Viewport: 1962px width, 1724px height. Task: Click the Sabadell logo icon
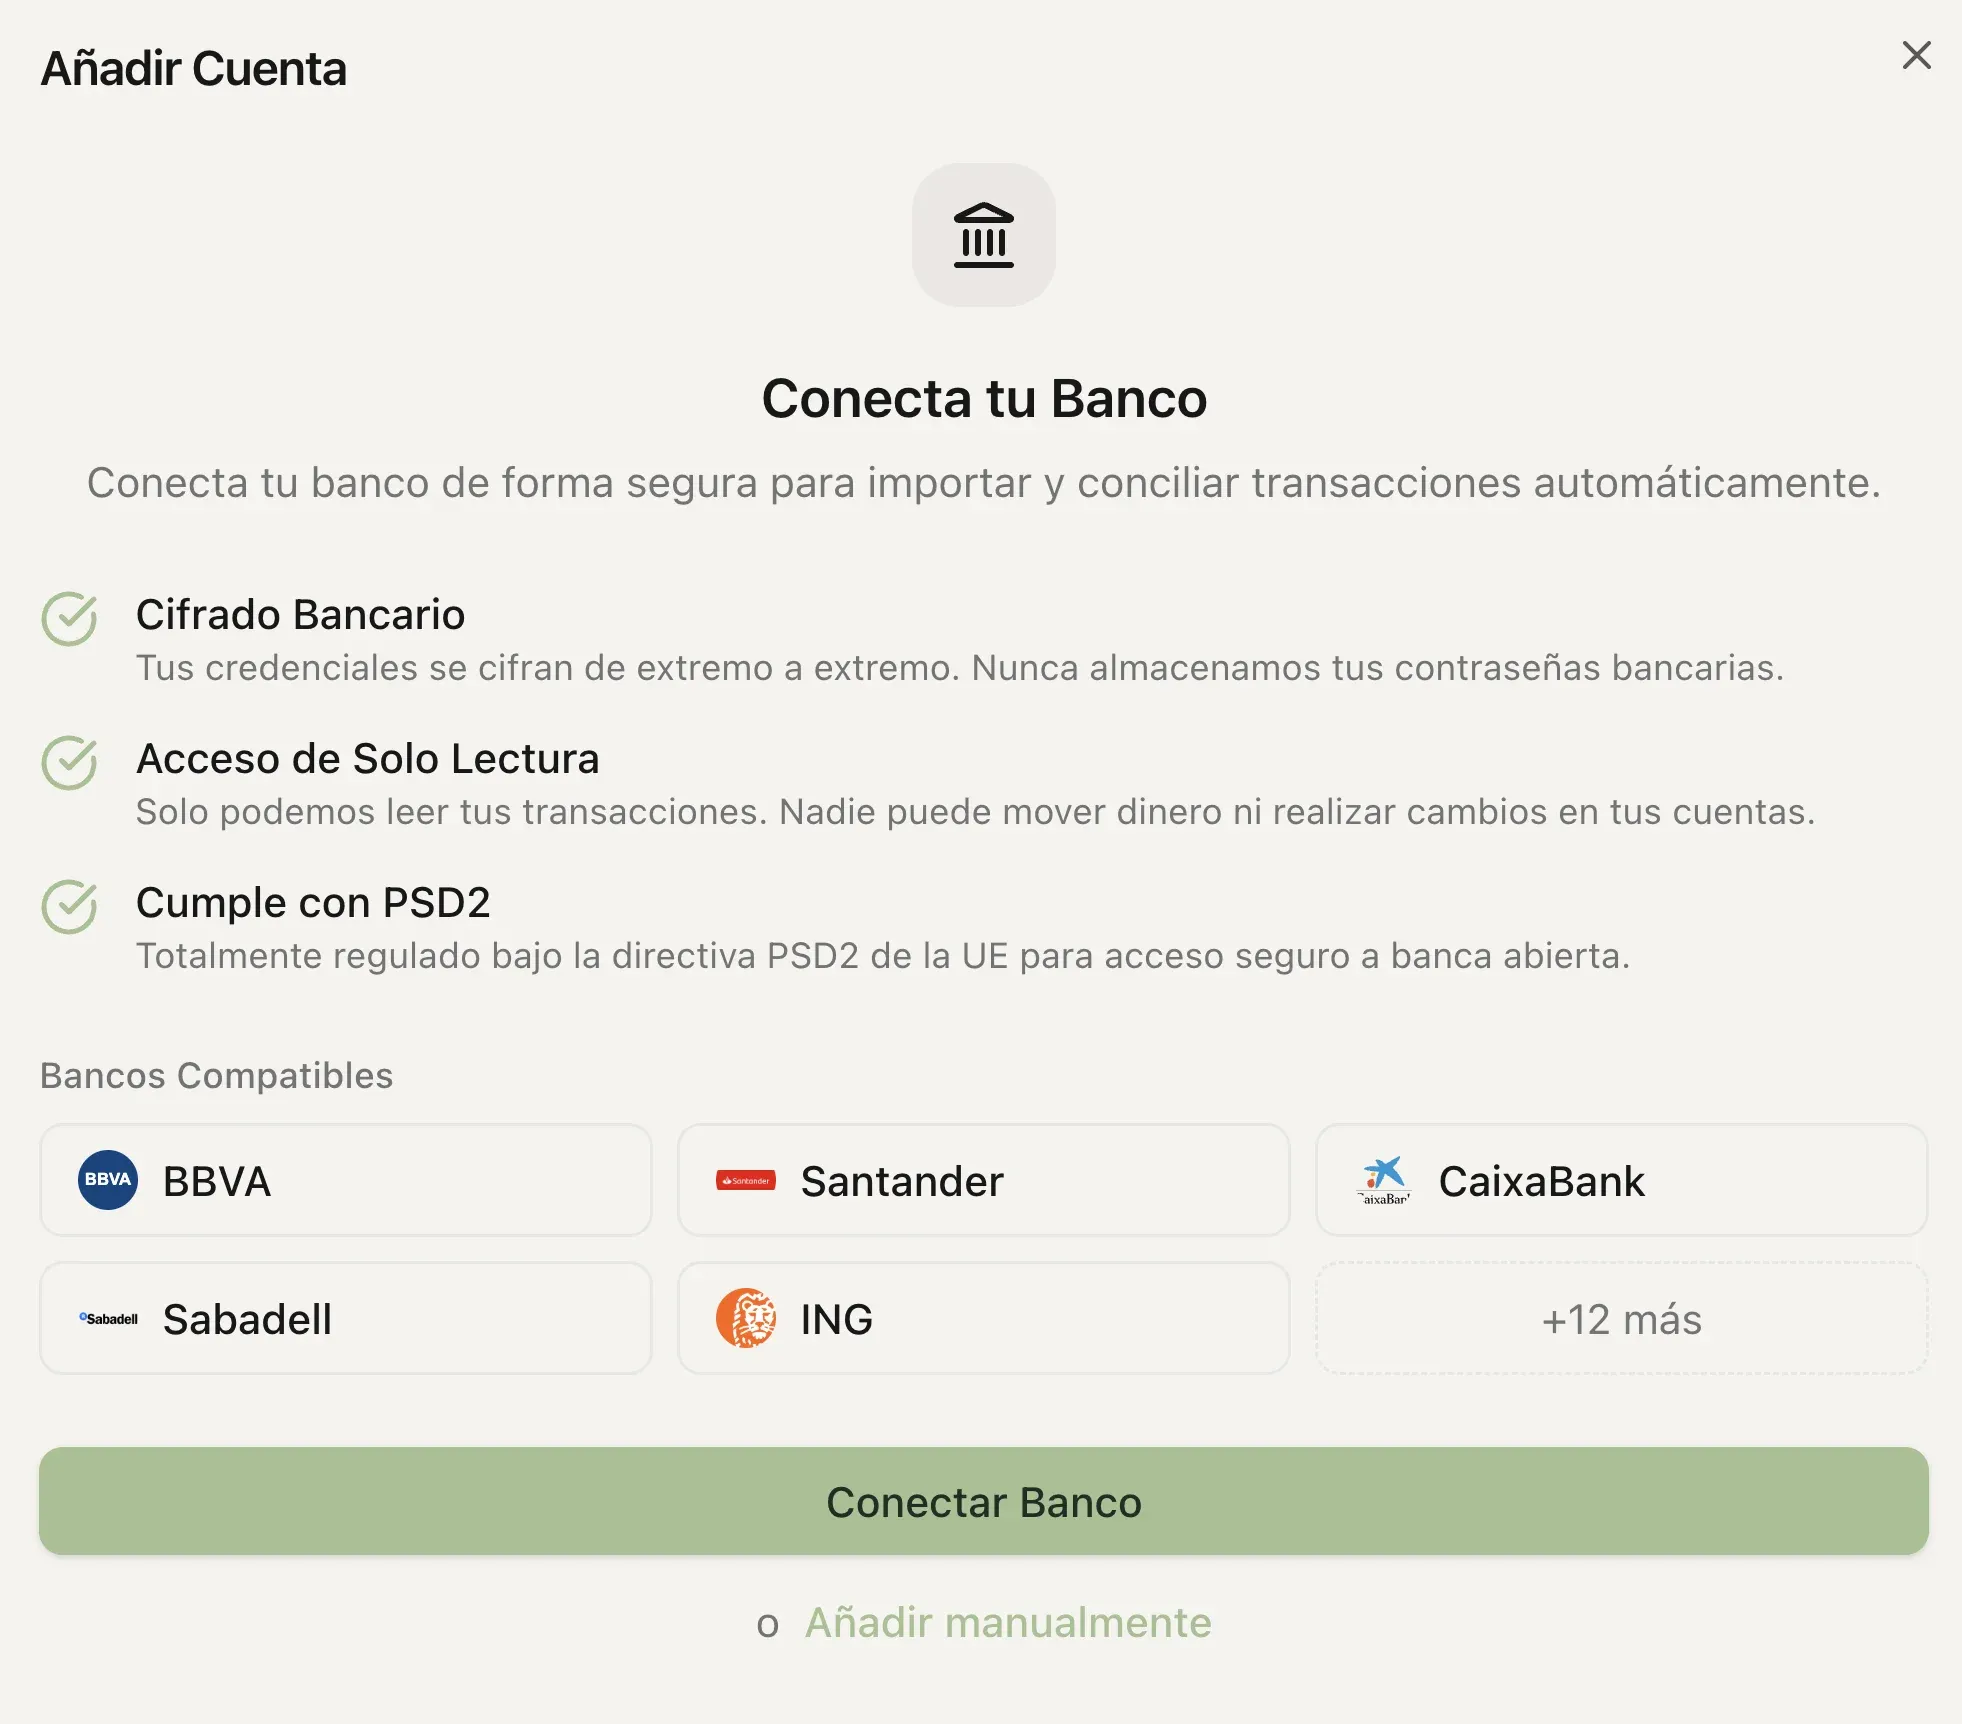tap(108, 1318)
